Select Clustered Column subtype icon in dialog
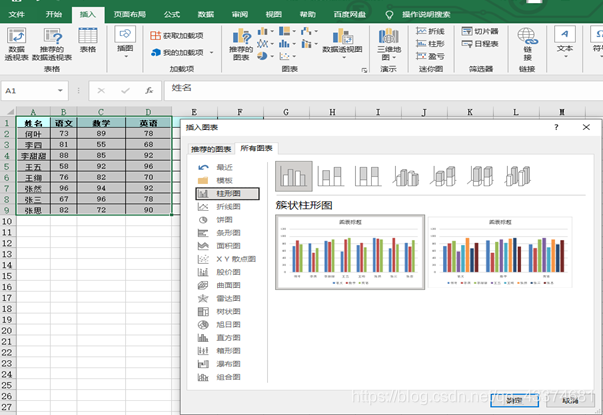The image size is (603, 415). [294, 176]
